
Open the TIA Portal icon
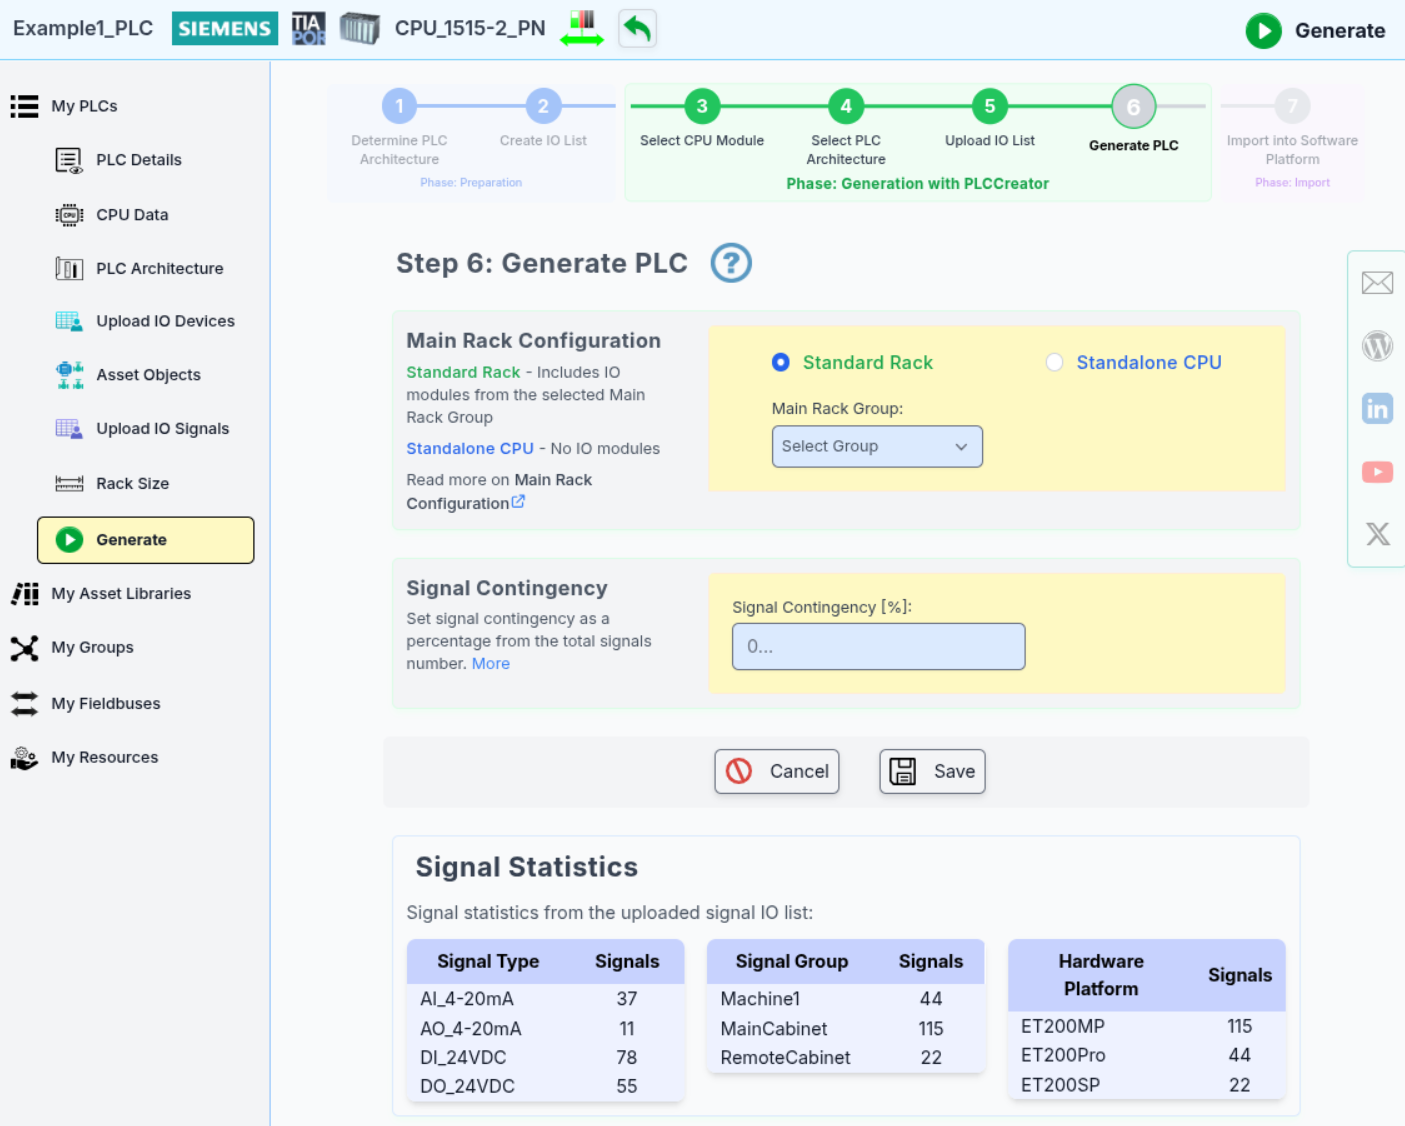point(308,29)
